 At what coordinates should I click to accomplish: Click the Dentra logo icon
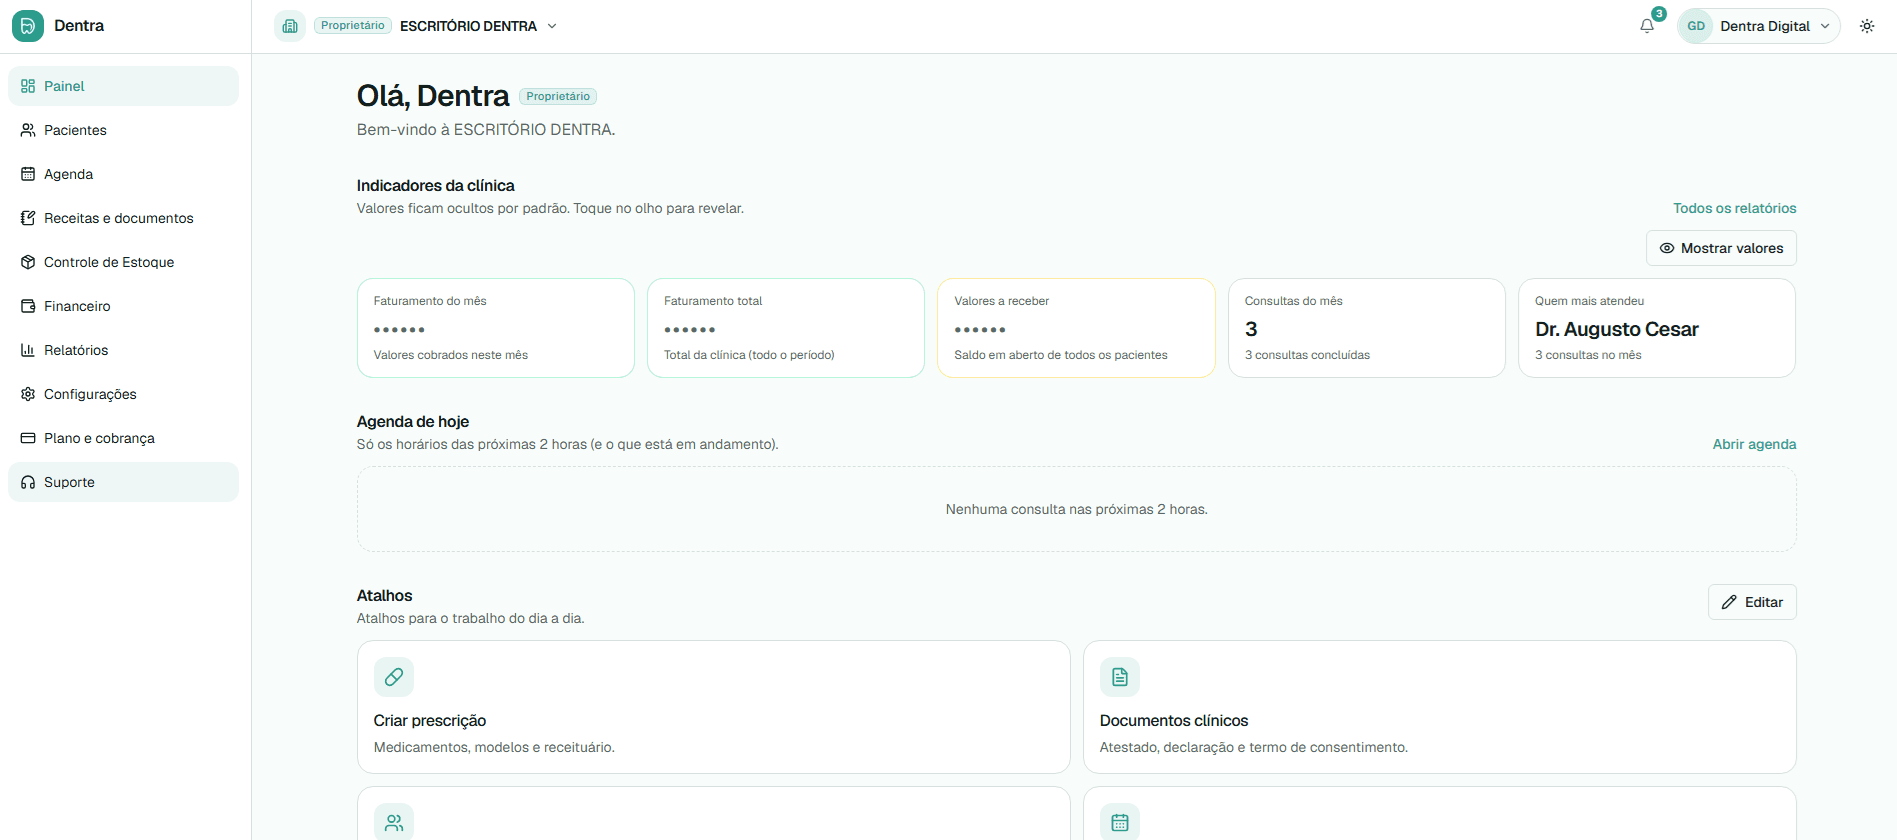(28, 26)
